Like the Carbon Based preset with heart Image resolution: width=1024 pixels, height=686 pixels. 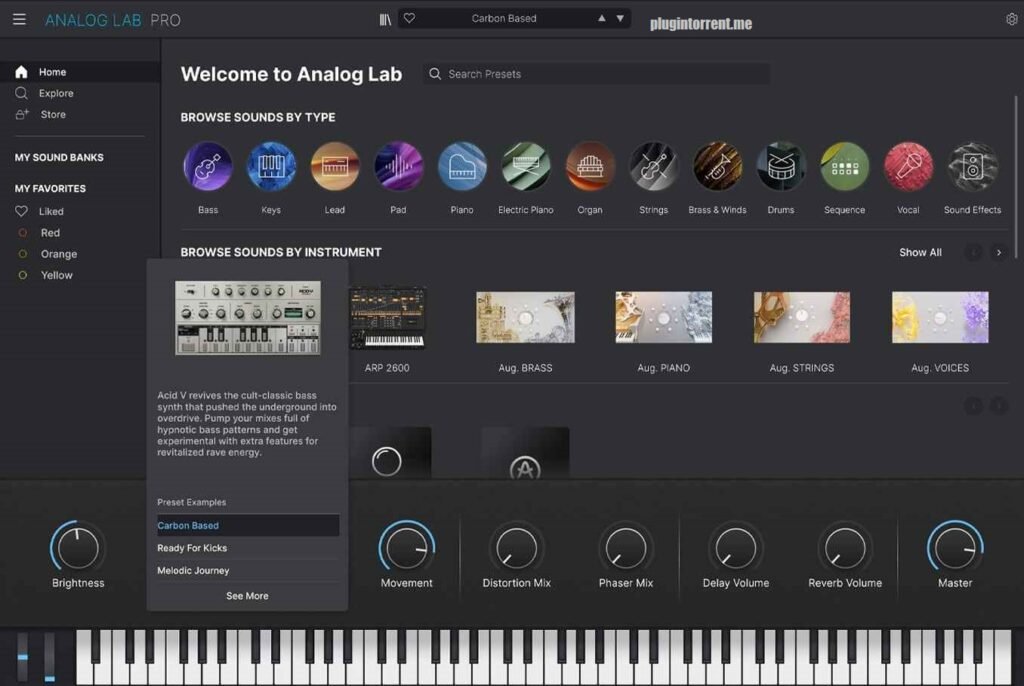pyautogui.click(x=409, y=18)
